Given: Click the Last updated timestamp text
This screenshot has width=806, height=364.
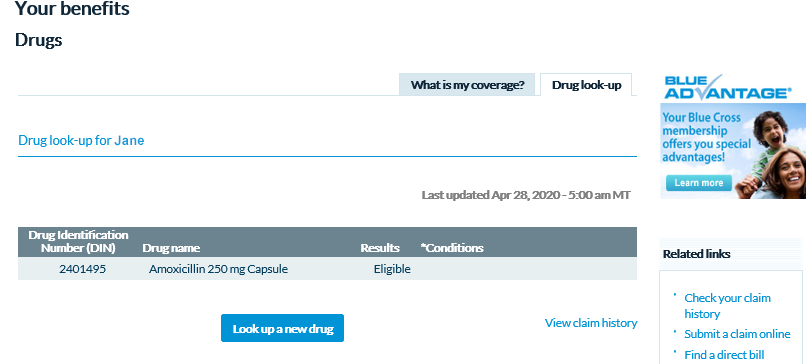Looking at the screenshot, I should point(526,195).
